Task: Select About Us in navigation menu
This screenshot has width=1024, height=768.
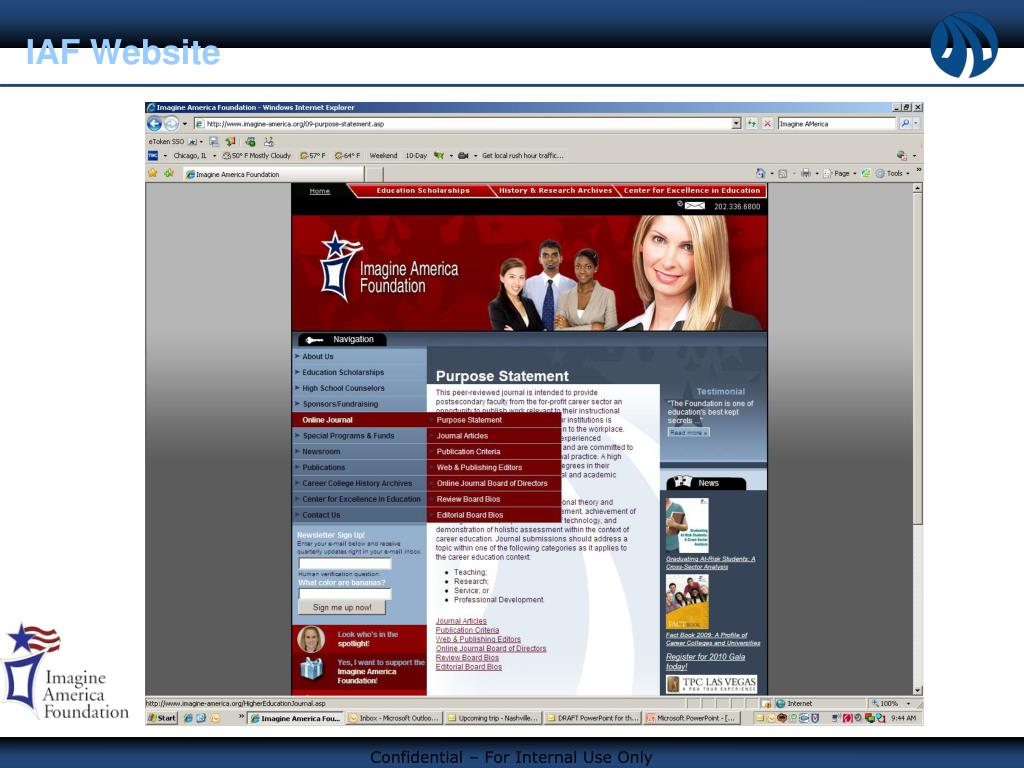Action: (x=359, y=357)
